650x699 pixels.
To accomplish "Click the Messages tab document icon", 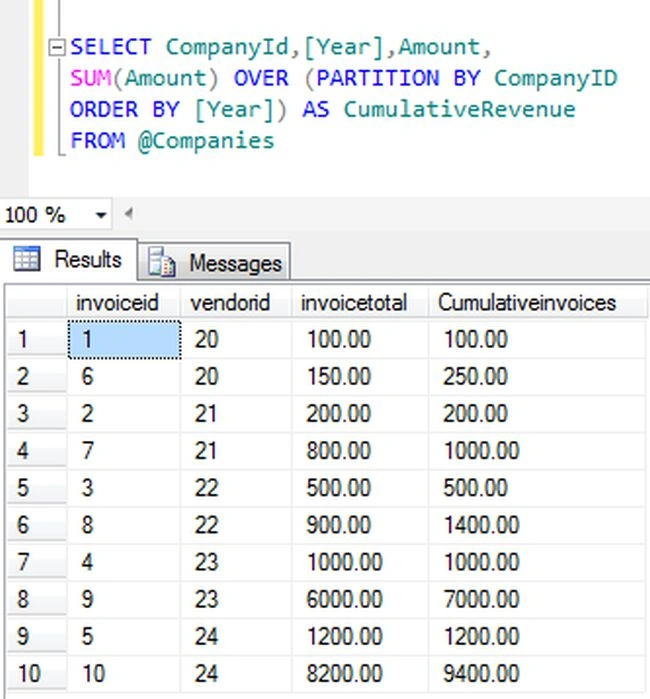I will tap(161, 262).
